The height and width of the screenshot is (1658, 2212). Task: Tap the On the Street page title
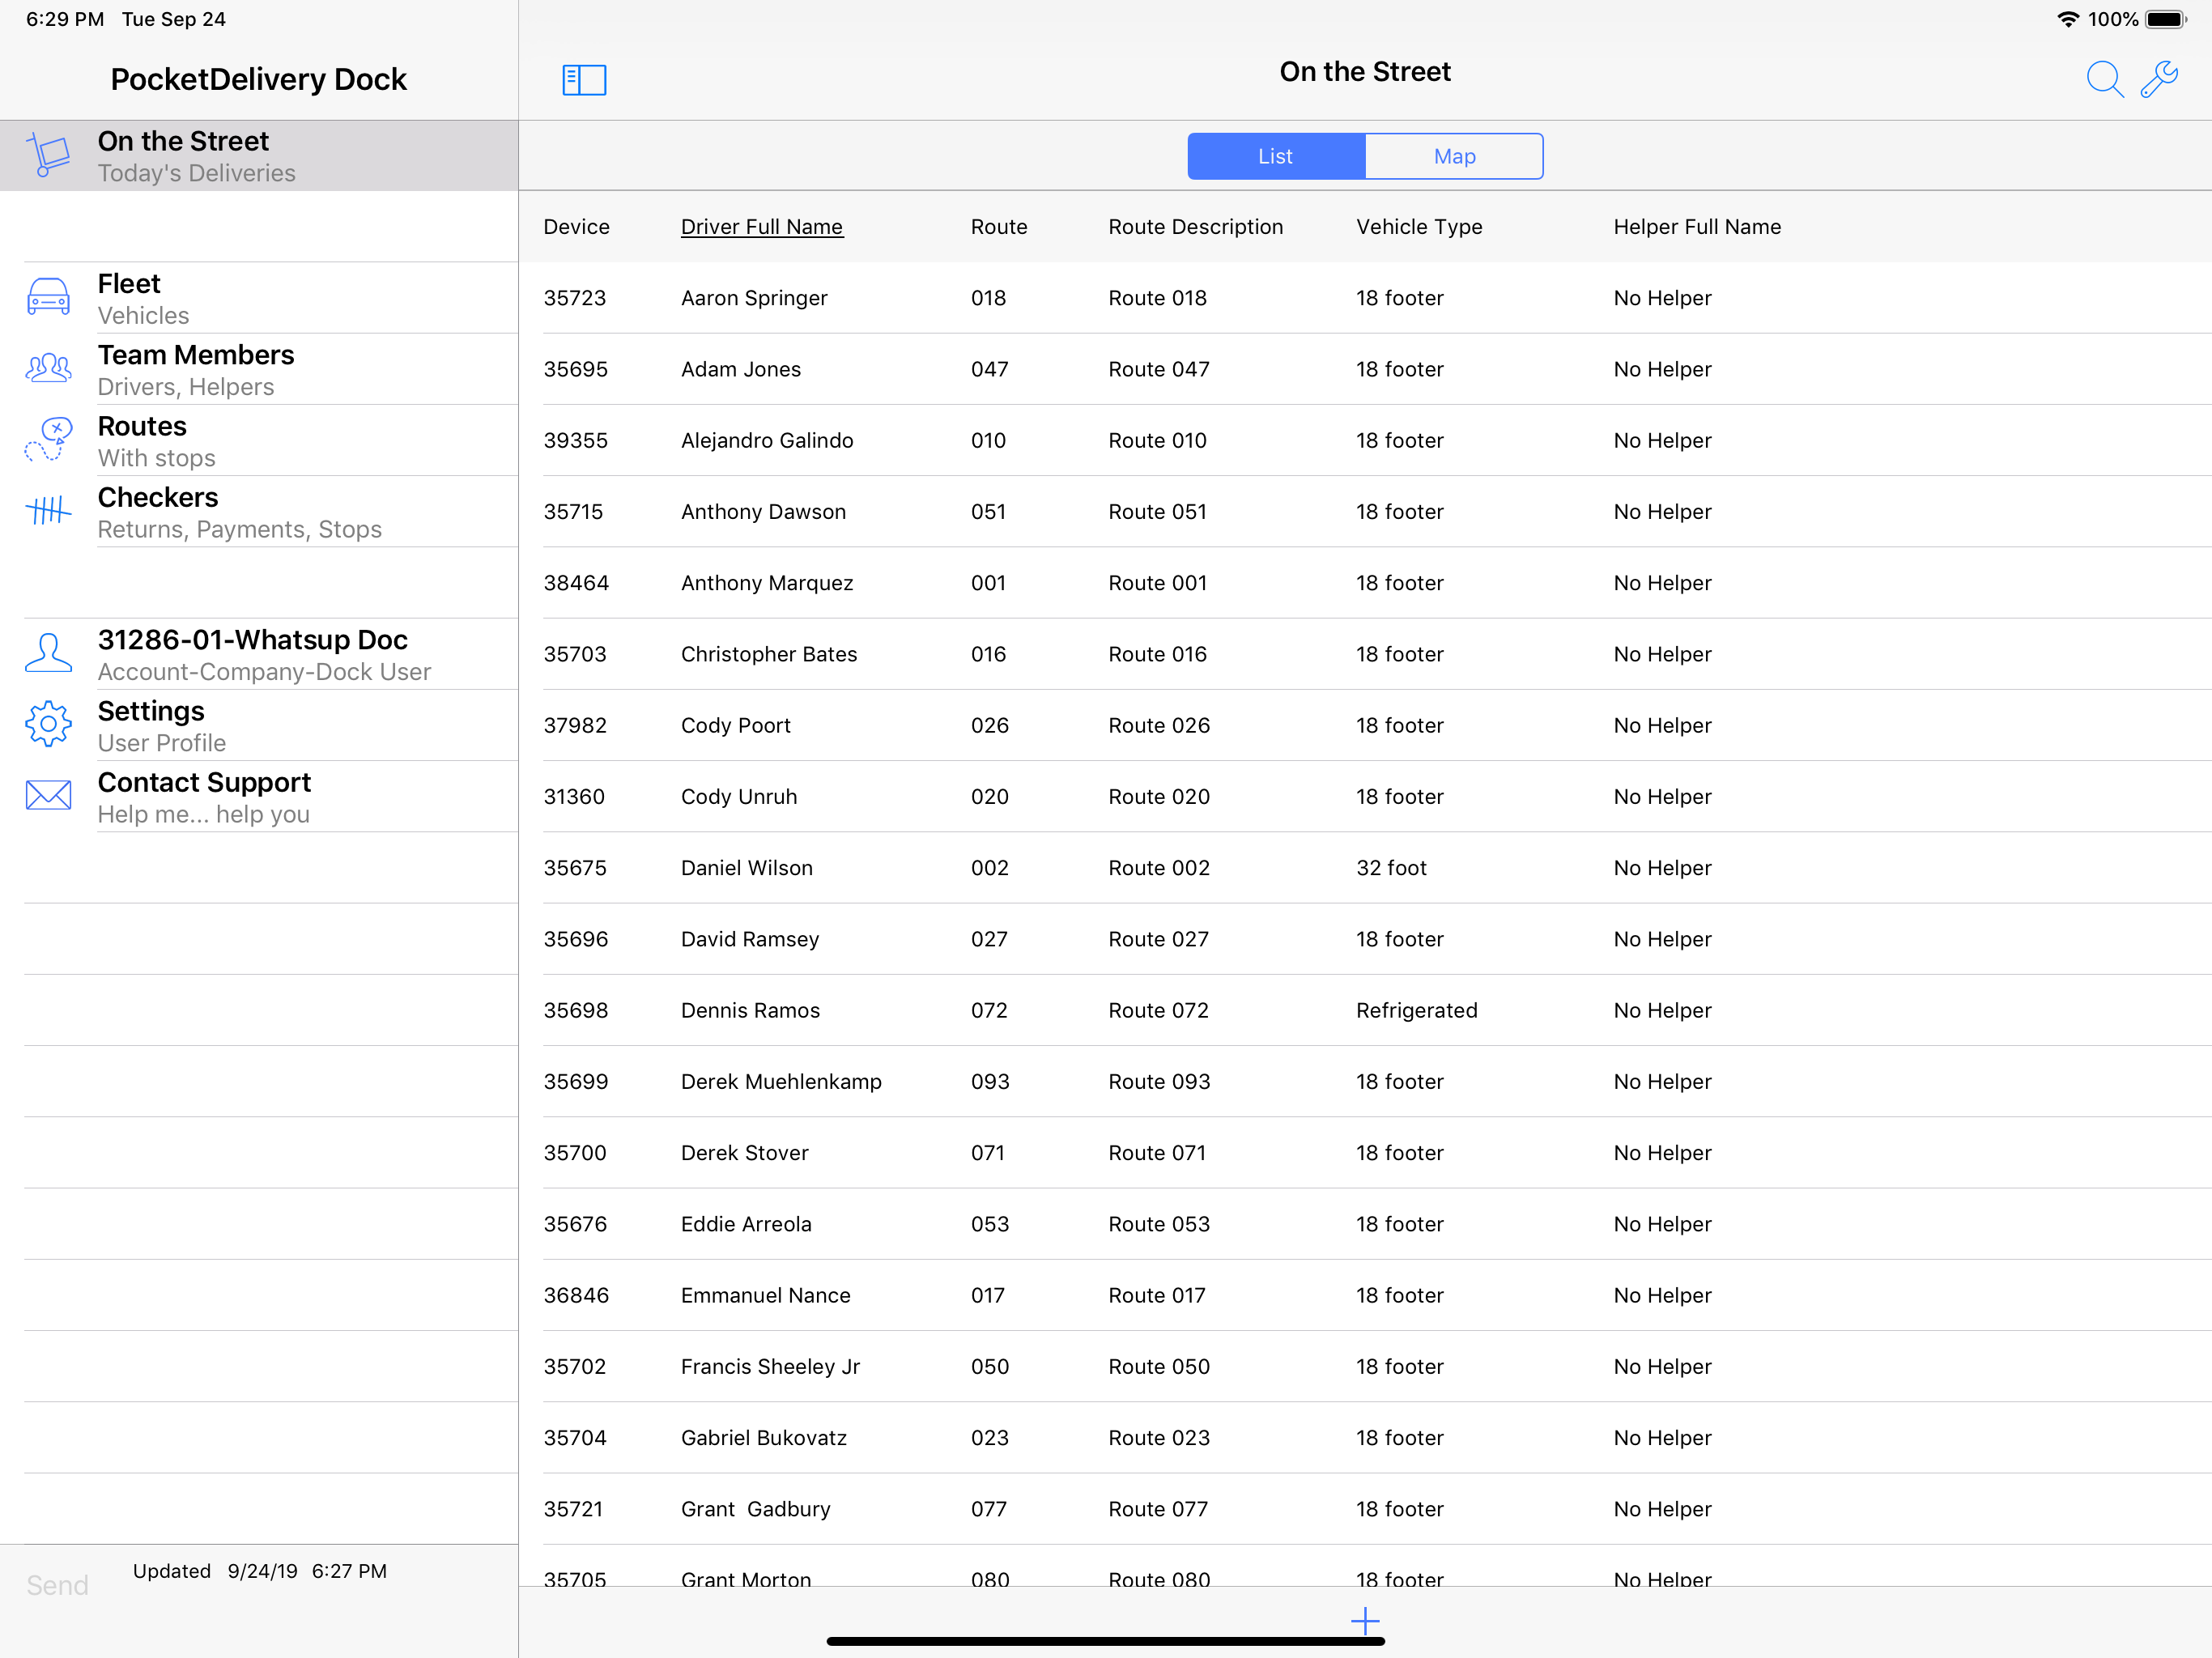1365,72
